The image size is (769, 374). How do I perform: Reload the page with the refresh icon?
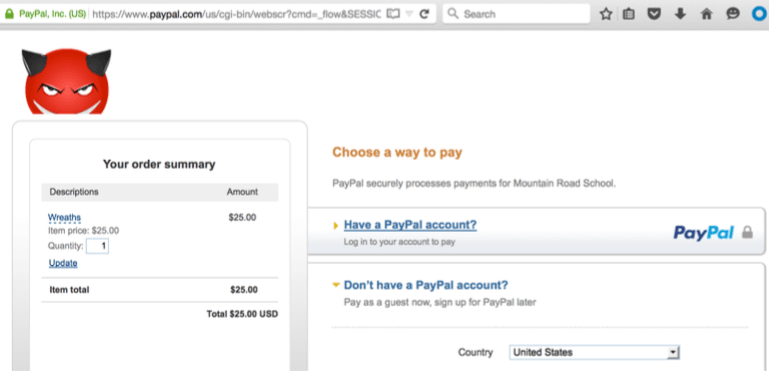(x=425, y=14)
